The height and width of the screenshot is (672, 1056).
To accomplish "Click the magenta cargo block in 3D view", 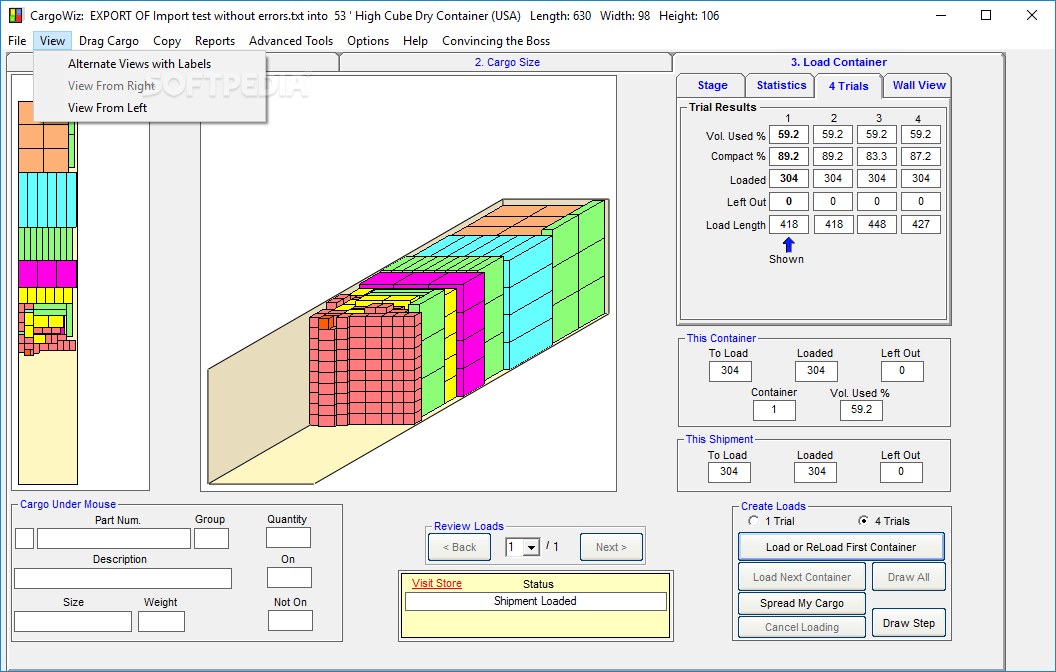I will coord(470,337).
